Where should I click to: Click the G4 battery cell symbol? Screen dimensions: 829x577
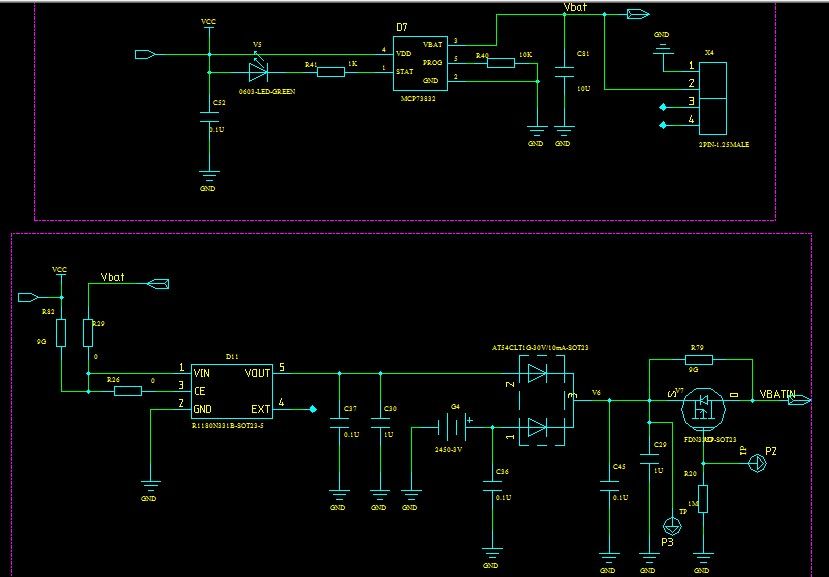[x=453, y=428]
